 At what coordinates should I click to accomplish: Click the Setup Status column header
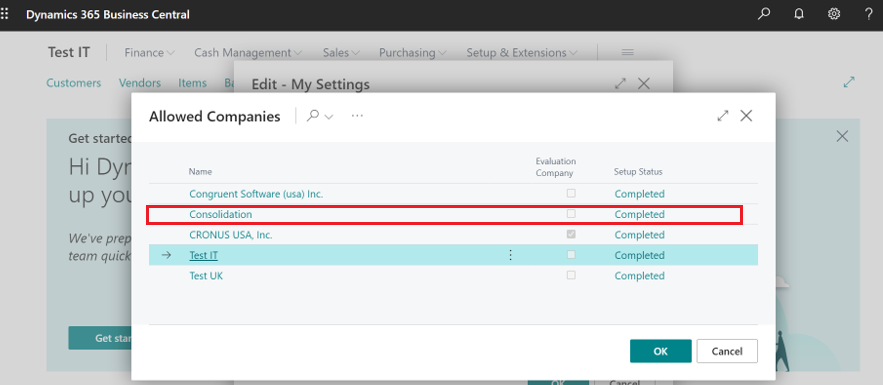(638, 171)
